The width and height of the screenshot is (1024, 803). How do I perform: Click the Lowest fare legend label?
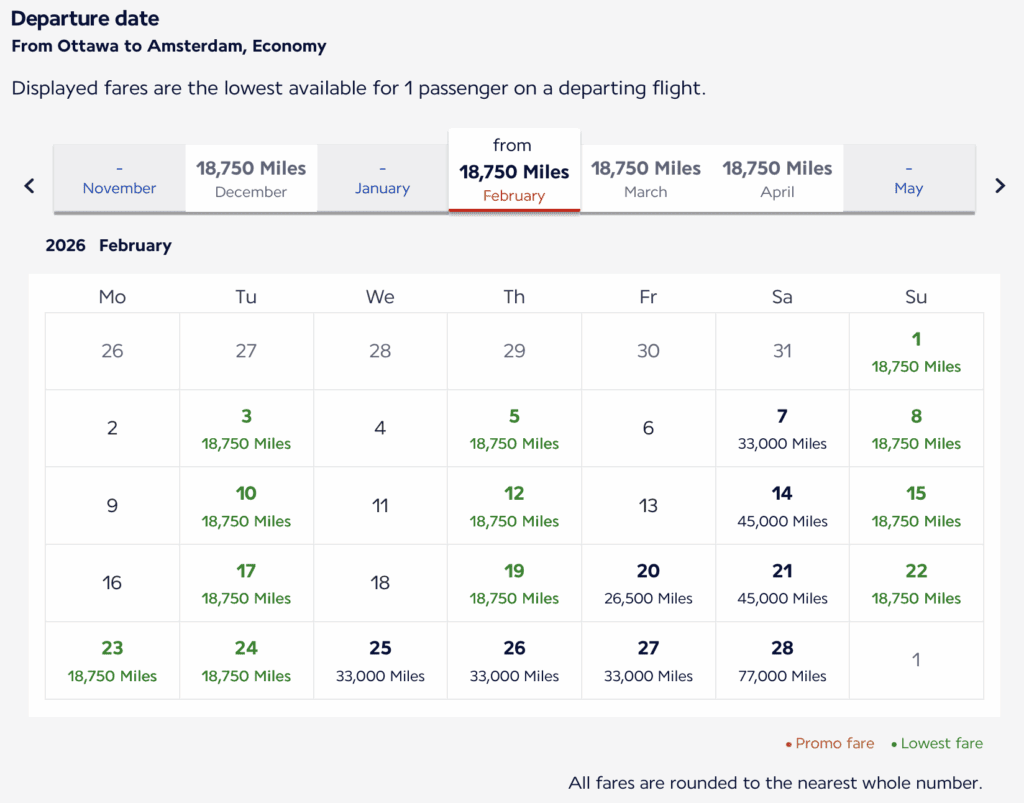[941, 744]
